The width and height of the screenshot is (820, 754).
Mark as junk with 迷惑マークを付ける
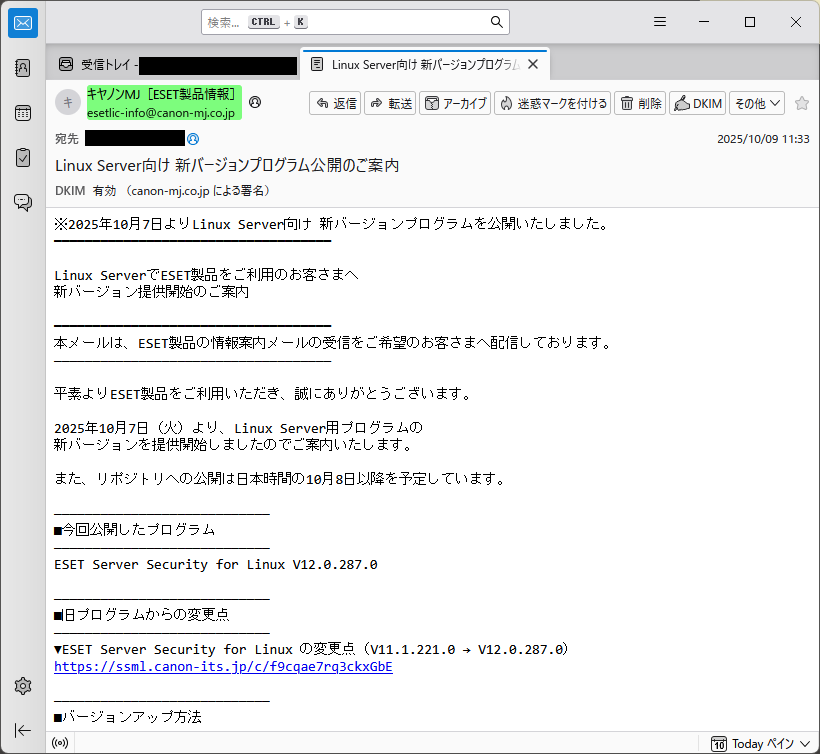click(x=552, y=103)
